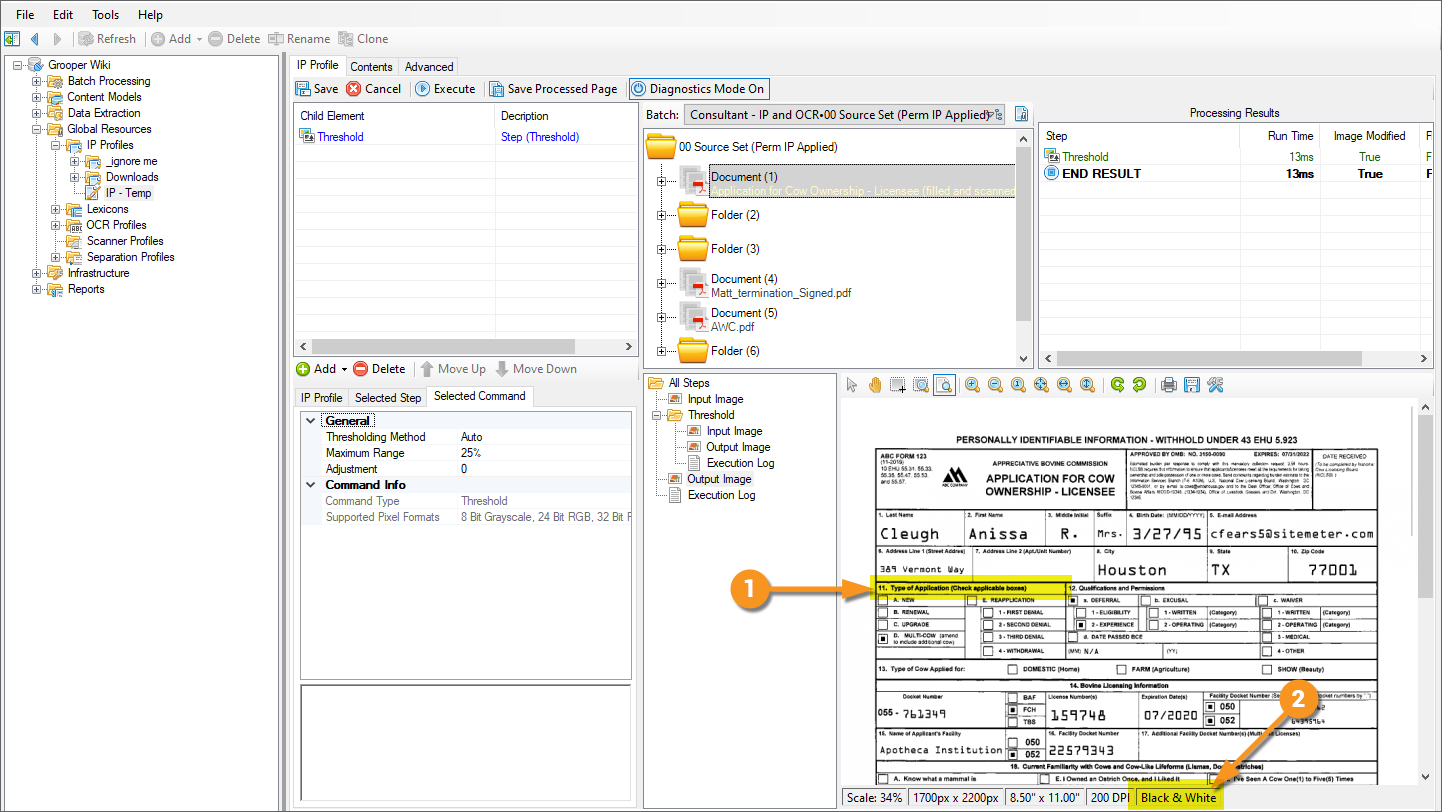The width and height of the screenshot is (1442, 812).
Task: Click the Execute button
Action: [x=445, y=89]
